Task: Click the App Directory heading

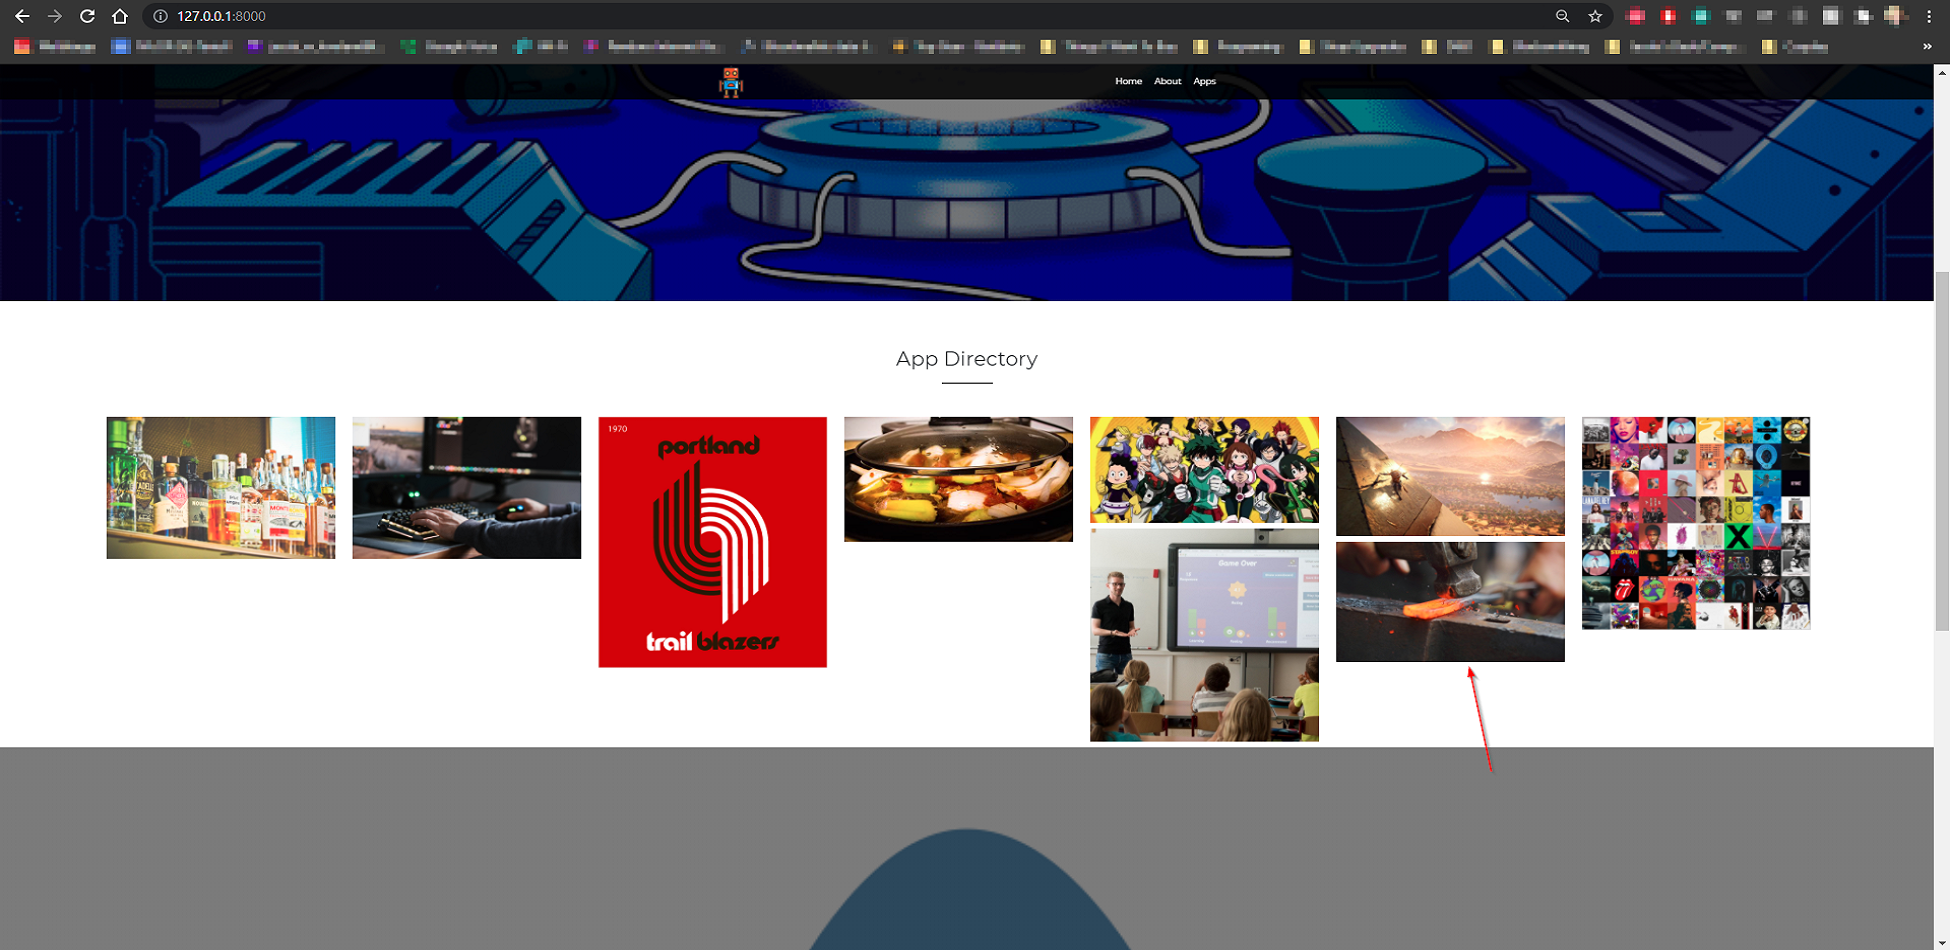Action: (967, 359)
